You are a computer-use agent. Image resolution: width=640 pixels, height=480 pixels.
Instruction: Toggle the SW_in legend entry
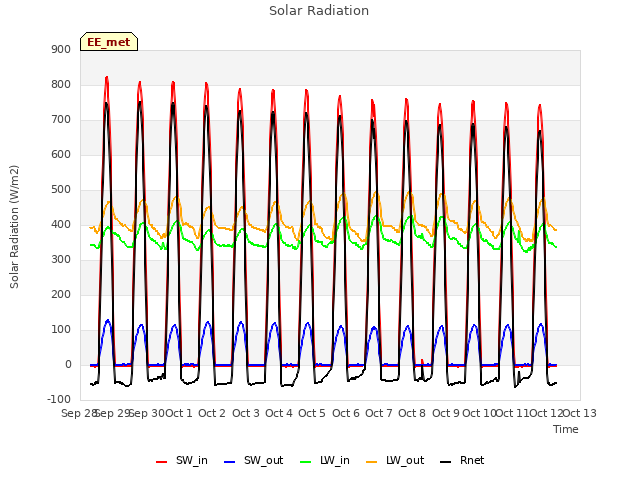[x=182, y=460]
